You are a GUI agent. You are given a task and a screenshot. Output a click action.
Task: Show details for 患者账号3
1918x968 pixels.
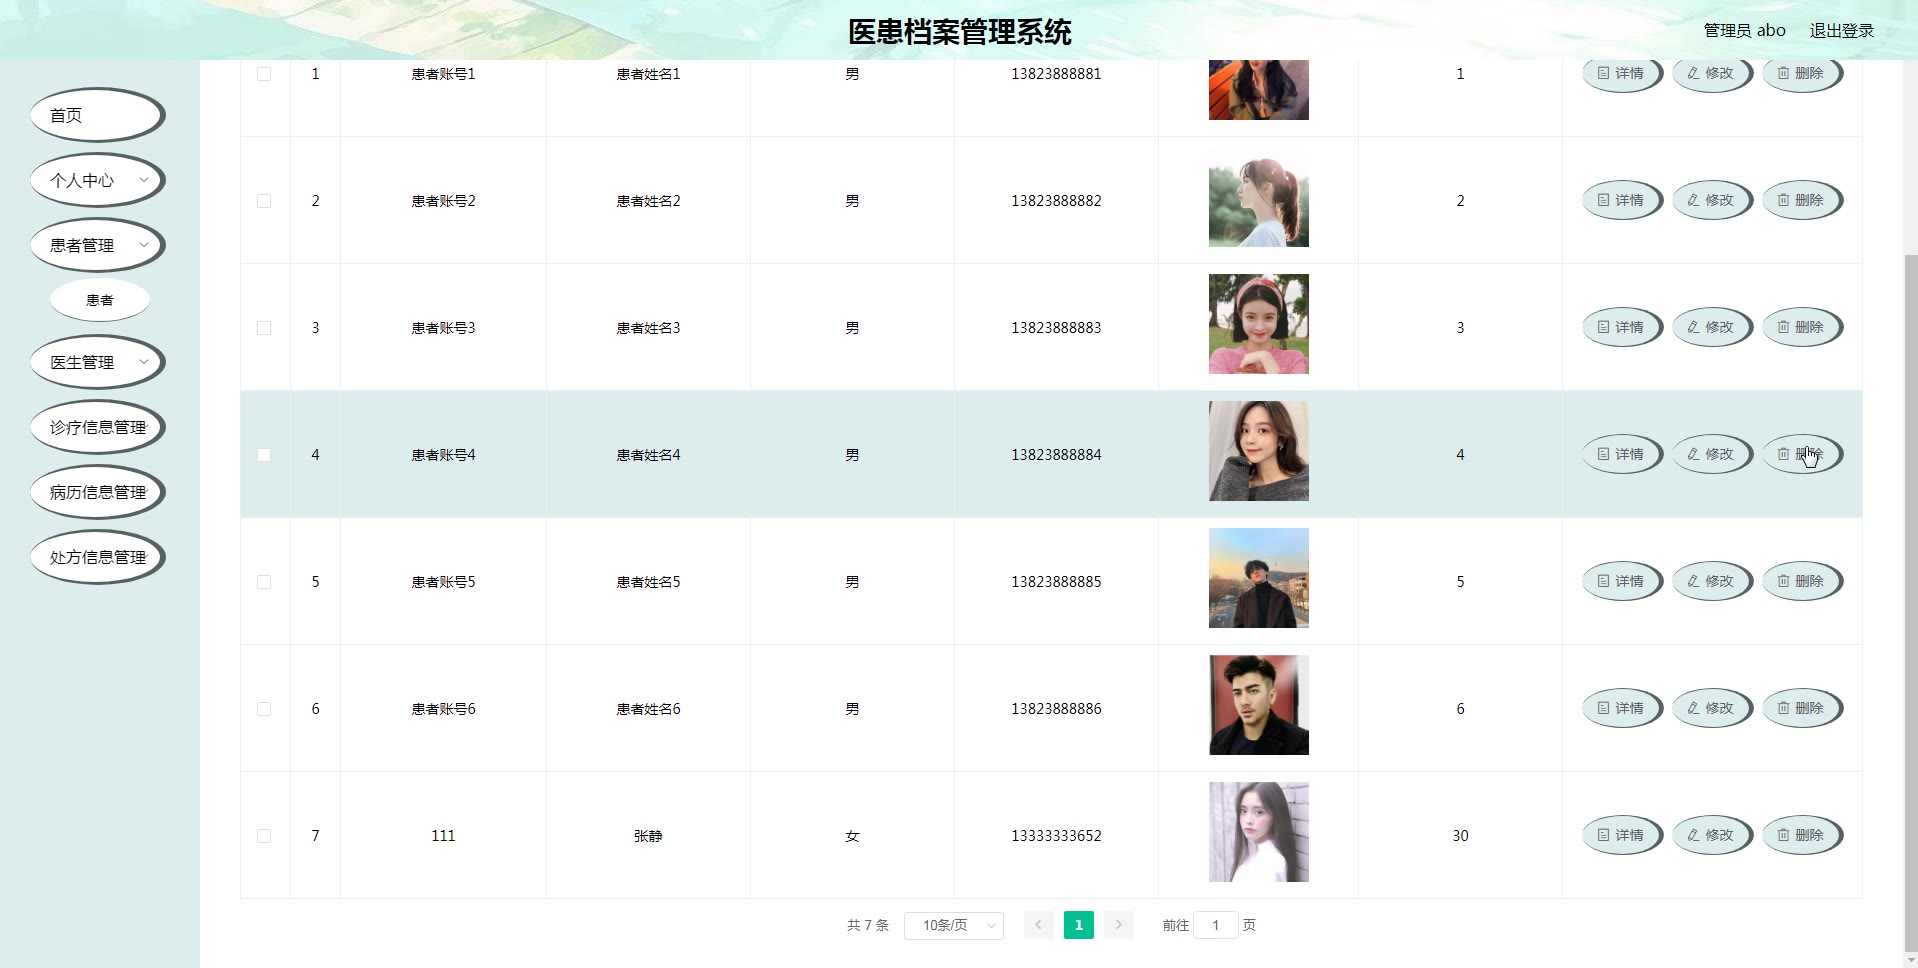click(1621, 327)
